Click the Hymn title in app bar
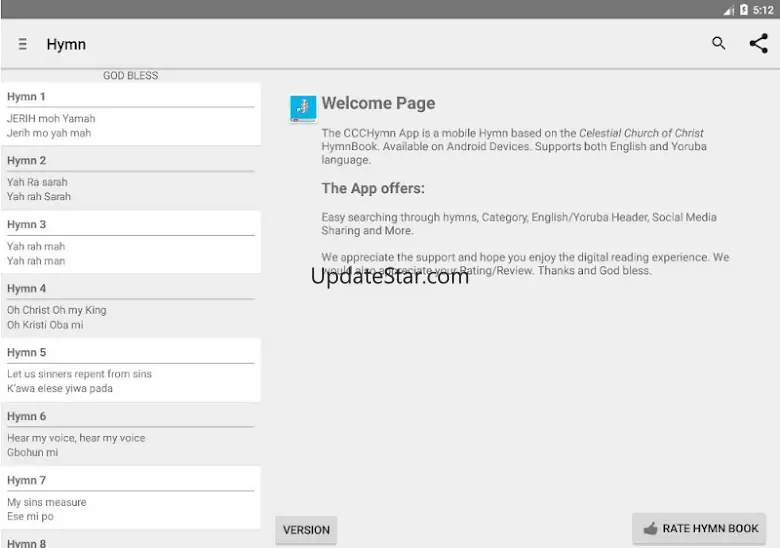The width and height of the screenshot is (780, 548). click(66, 44)
